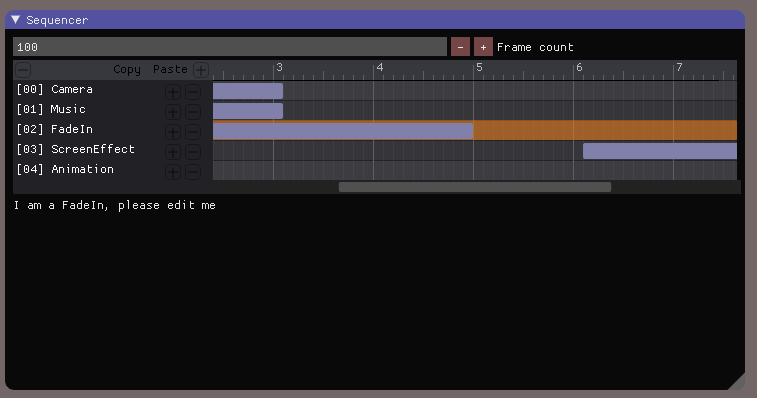Click the minus icon on FadeIn track
This screenshot has height=398, width=757.
click(x=193, y=132)
